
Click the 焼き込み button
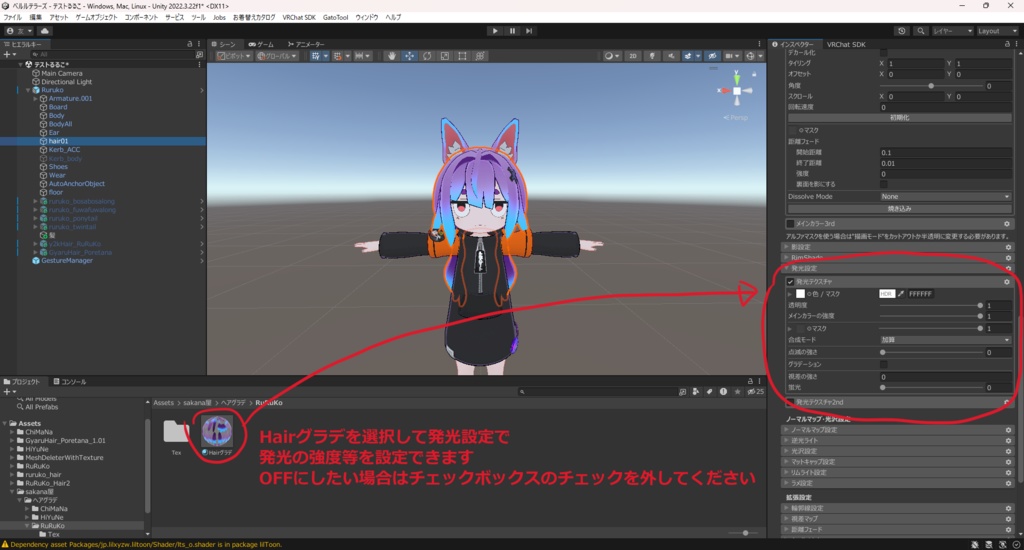pos(899,209)
